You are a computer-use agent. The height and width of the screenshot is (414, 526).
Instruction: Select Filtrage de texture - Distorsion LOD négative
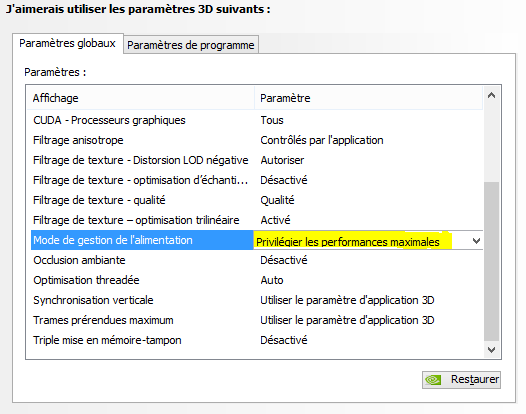pos(257,160)
